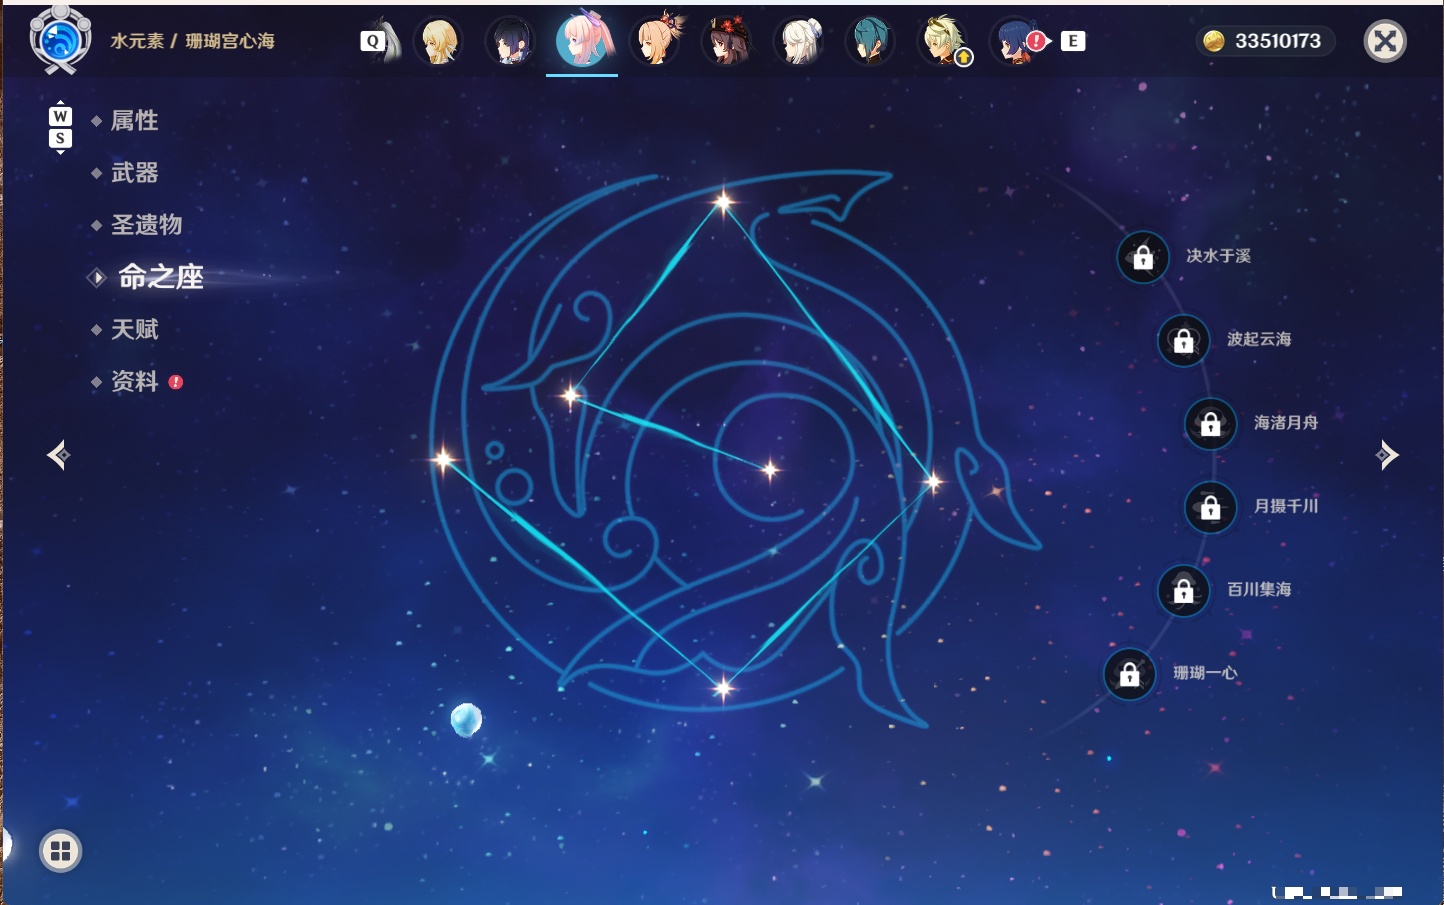The height and width of the screenshot is (905, 1444).
Task: Select the teal-haired character avatar
Action: pyautogui.click(x=870, y=41)
